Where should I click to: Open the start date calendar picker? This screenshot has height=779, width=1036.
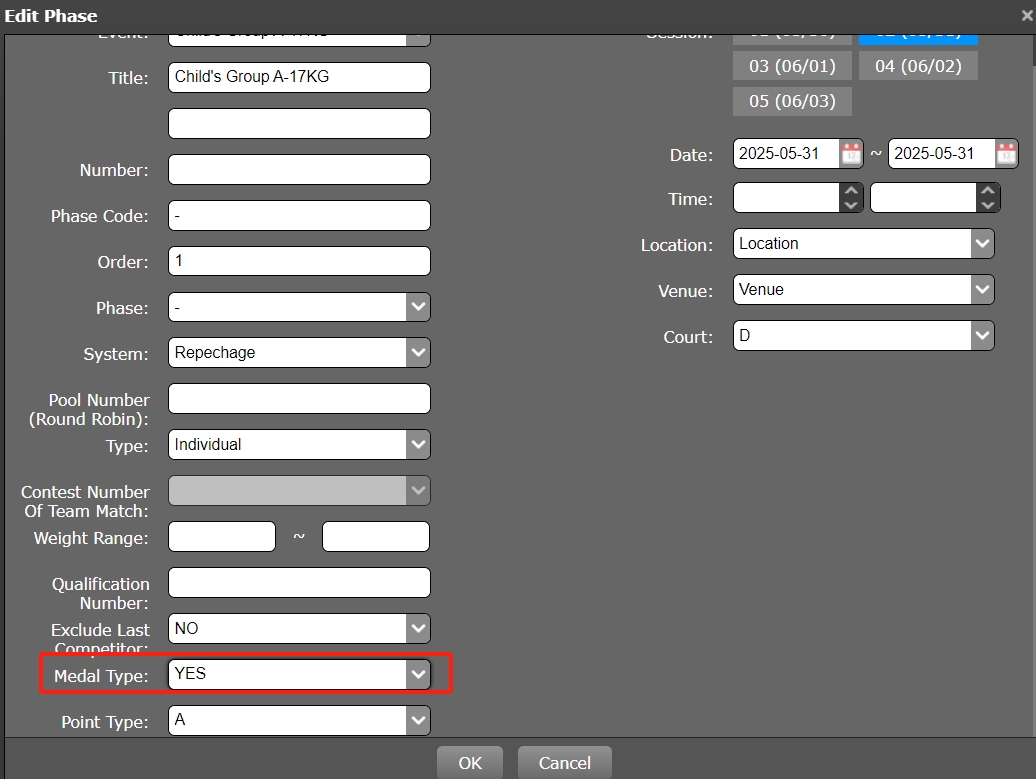pyautogui.click(x=850, y=154)
